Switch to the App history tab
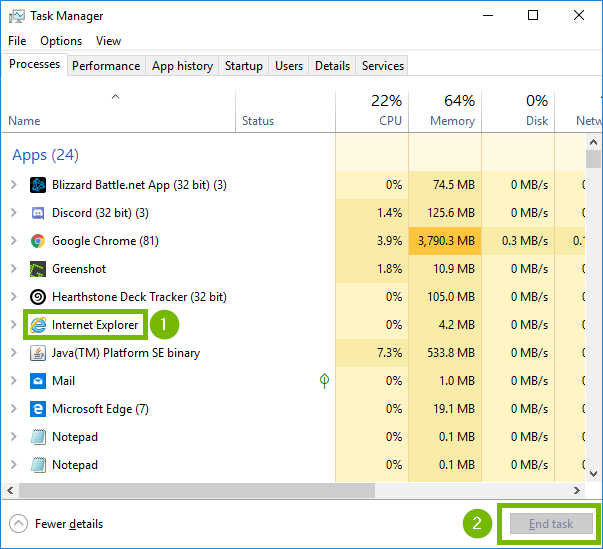The width and height of the screenshot is (603, 549). pyautogui.click(x=182, y=66)
